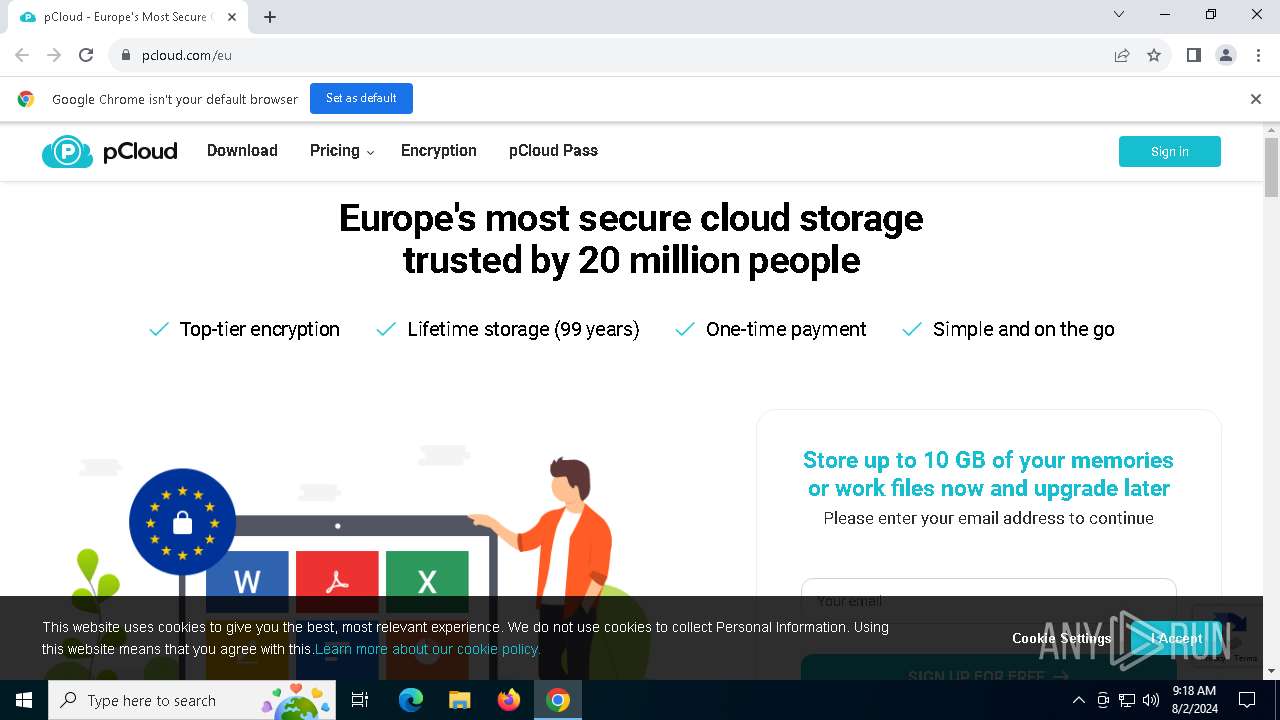Screen dimensions: 1280x720
Task: View site information lock icon
Action: (x=126, y=55)
